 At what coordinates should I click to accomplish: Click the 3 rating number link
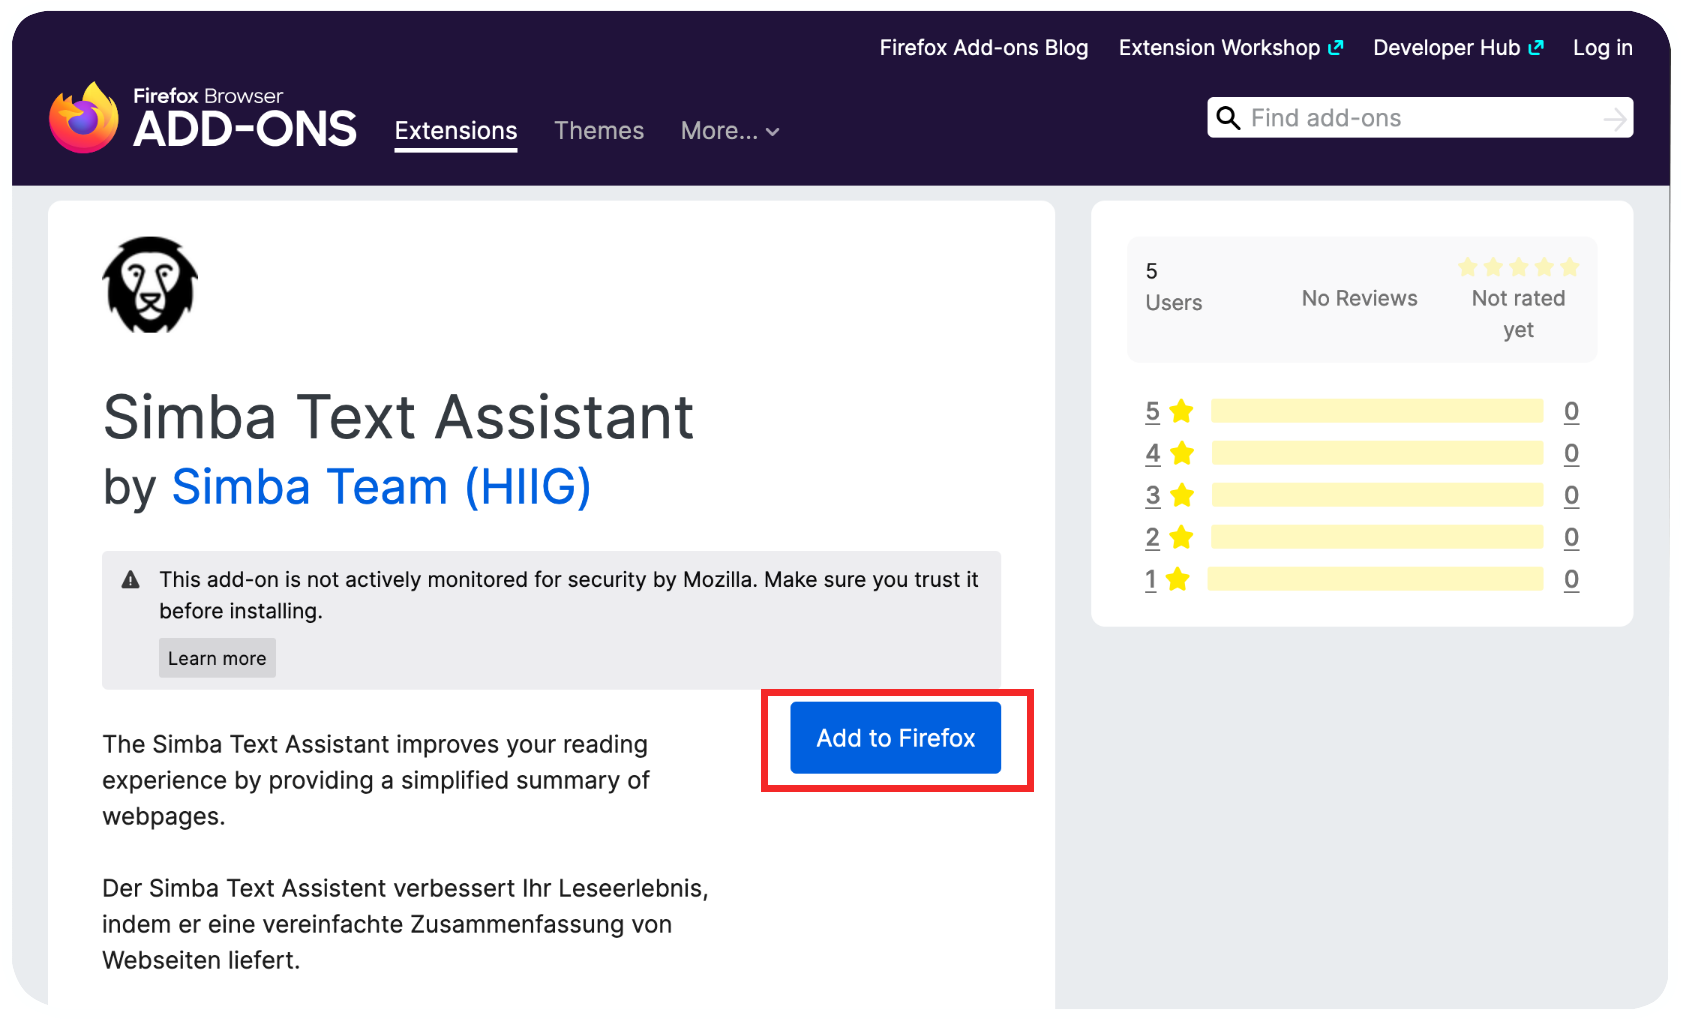point(1153,495)
